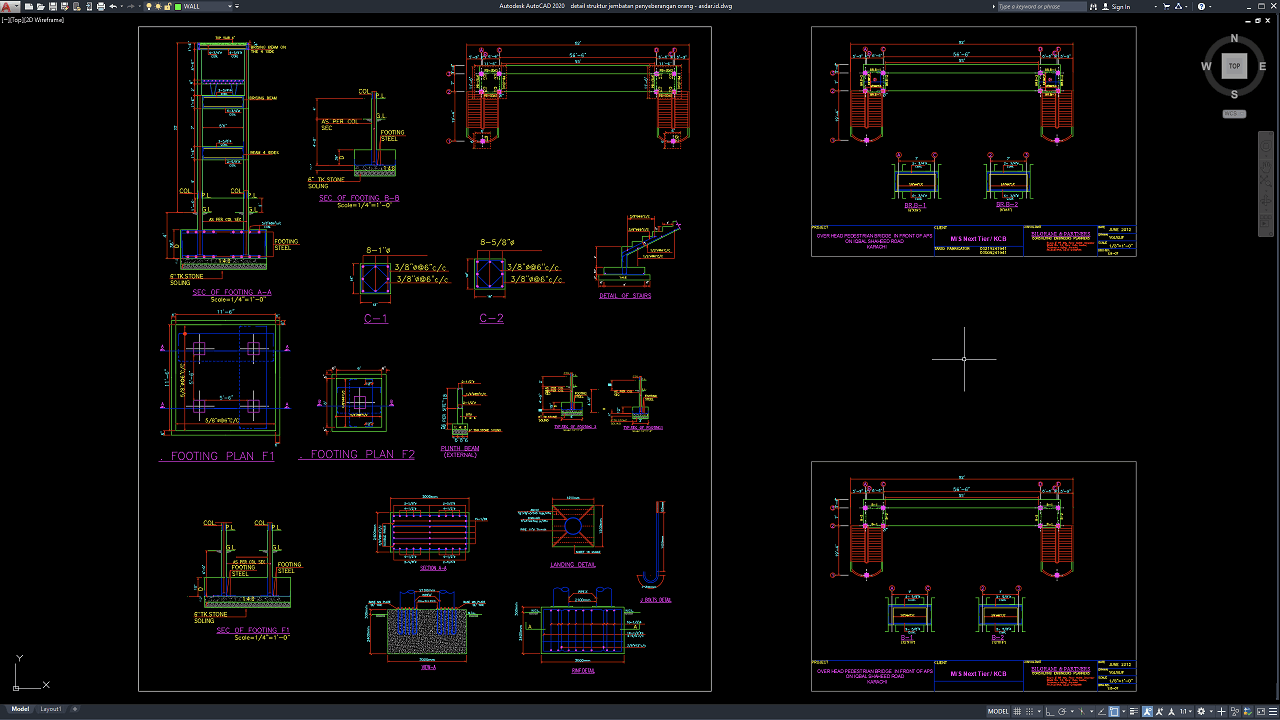
Task: Open the Autodesk App Store cart icon
Action: click(1166, 6)
